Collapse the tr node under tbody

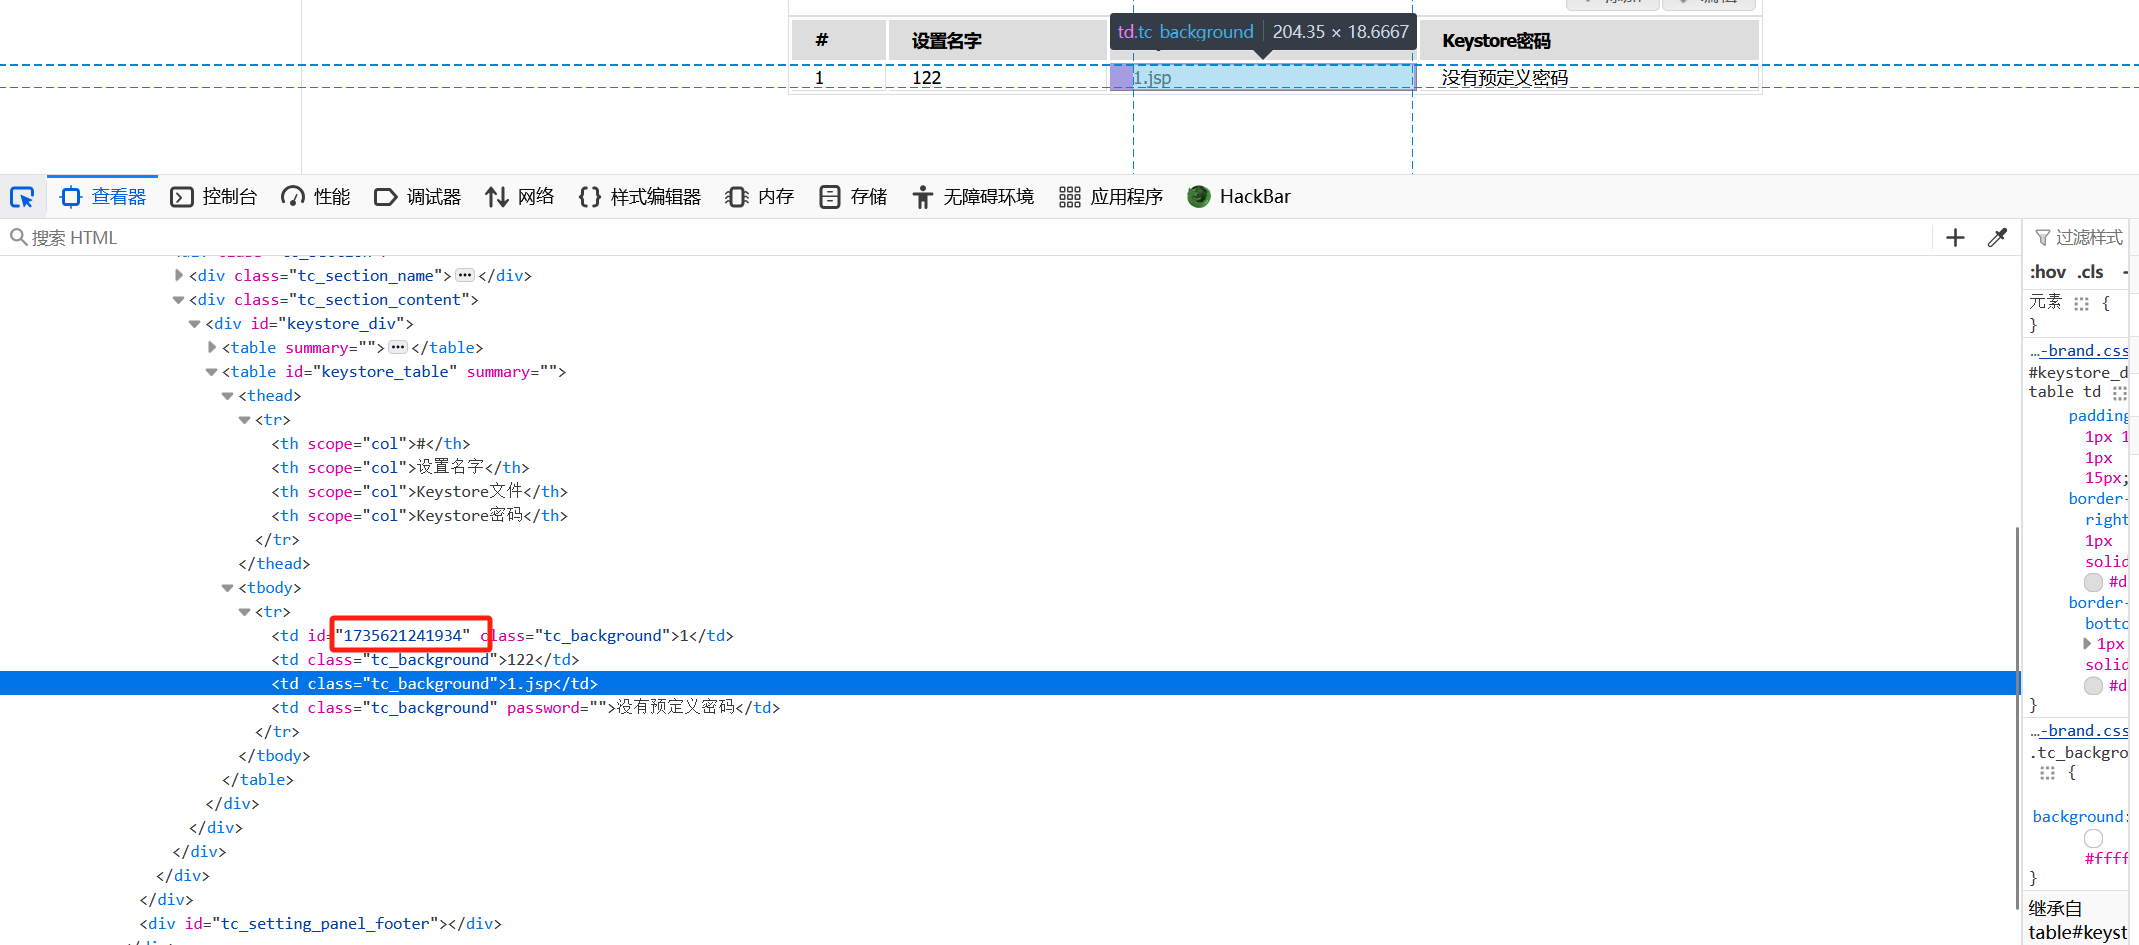click(x=244, y=612)
